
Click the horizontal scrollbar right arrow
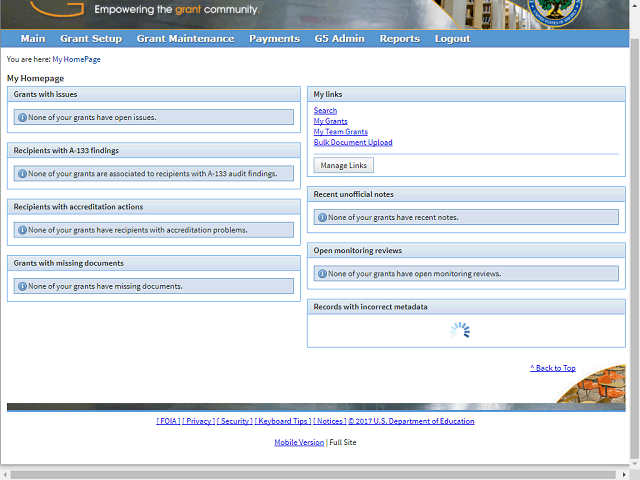coord(624,475)
